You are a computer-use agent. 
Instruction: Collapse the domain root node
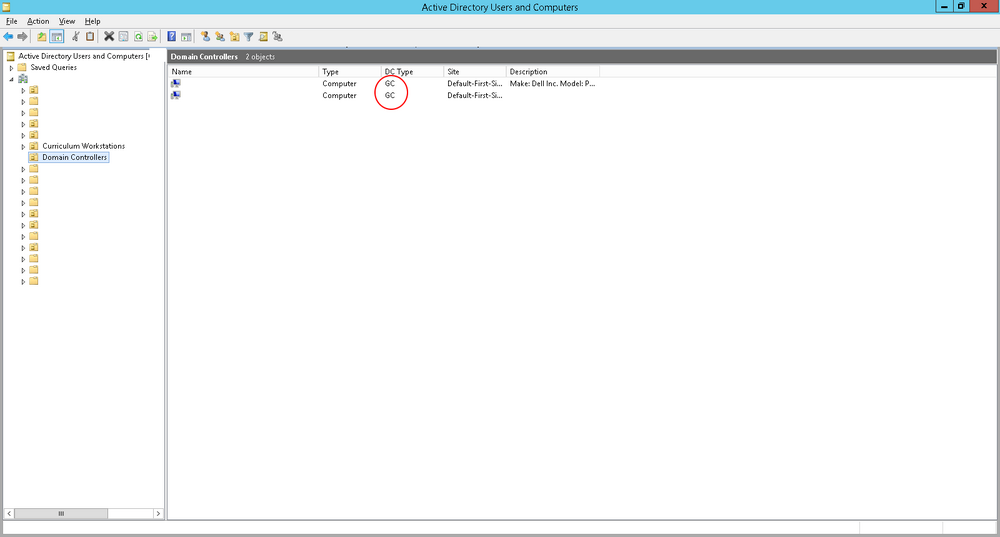click(x=11, y=79)
